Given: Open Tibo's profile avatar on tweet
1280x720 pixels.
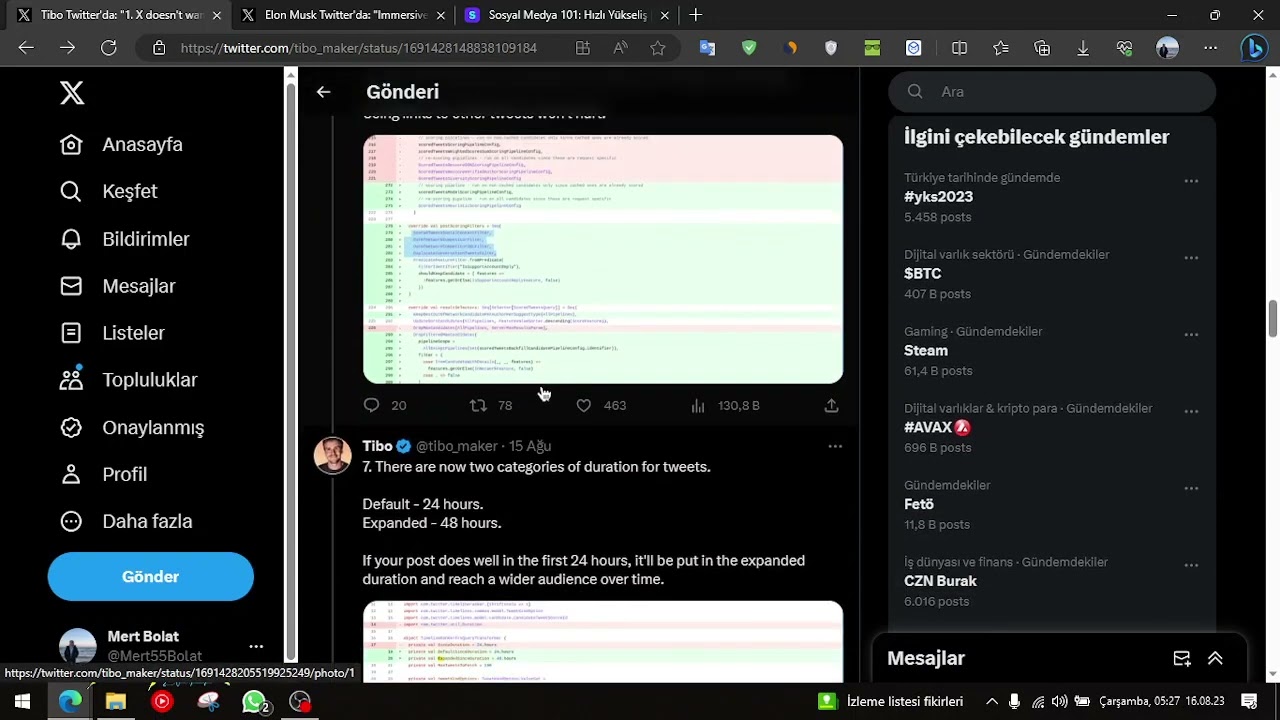Looking at the screenshot, I should click(x=333, y=455).
